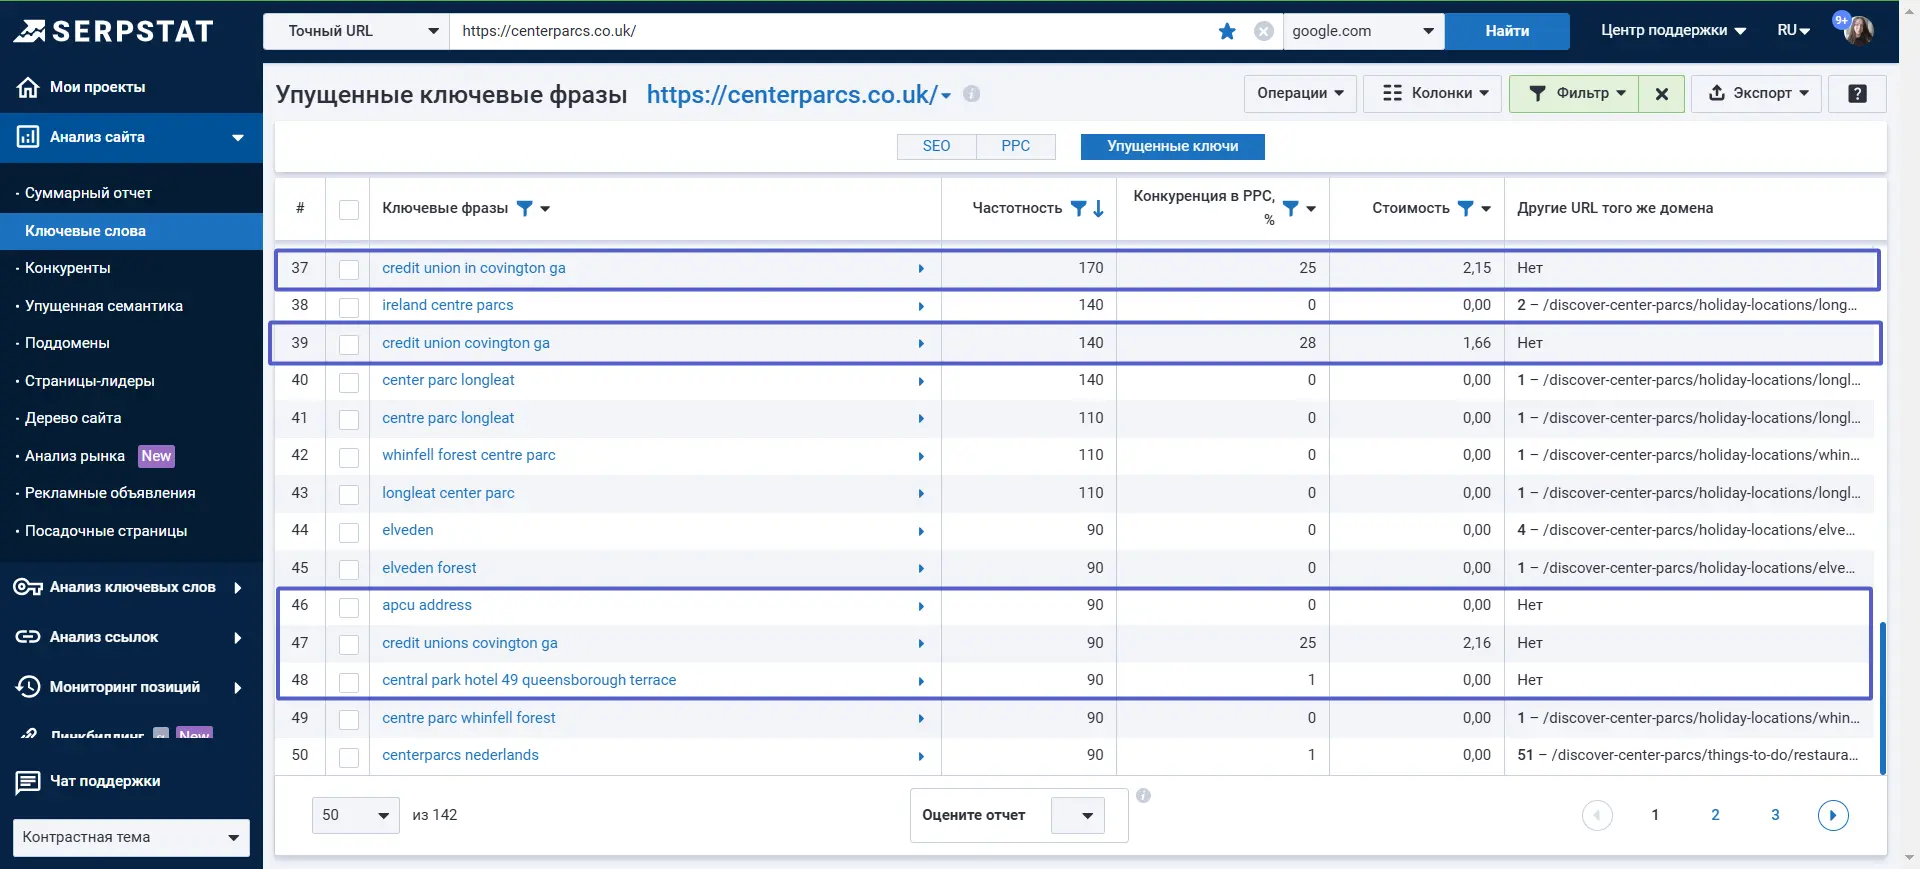This screenshot has height=869, width=1920.
Task: Open rows-per-page dropdown showing 50
Action: (356, 815)
